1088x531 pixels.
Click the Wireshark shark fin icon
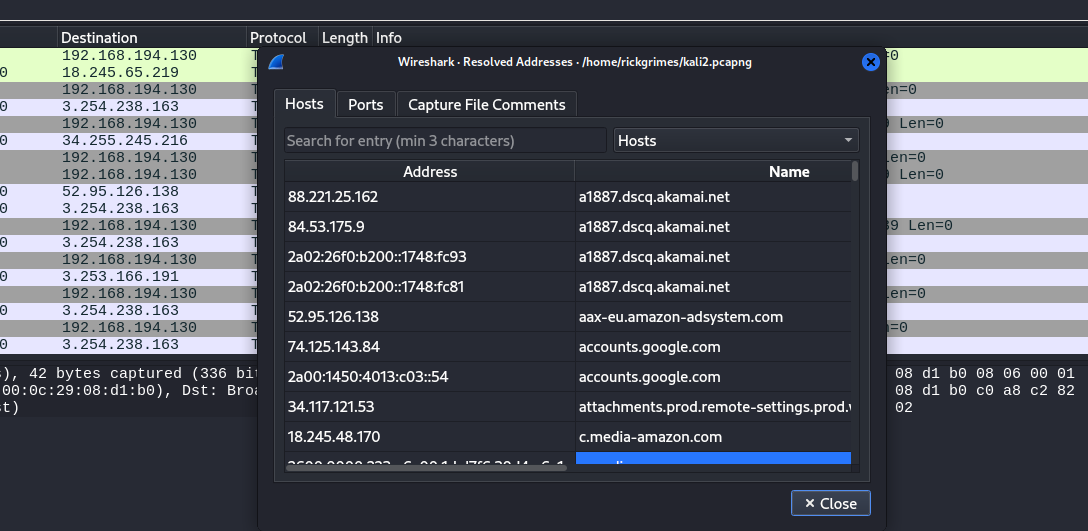tap(276, 62)
